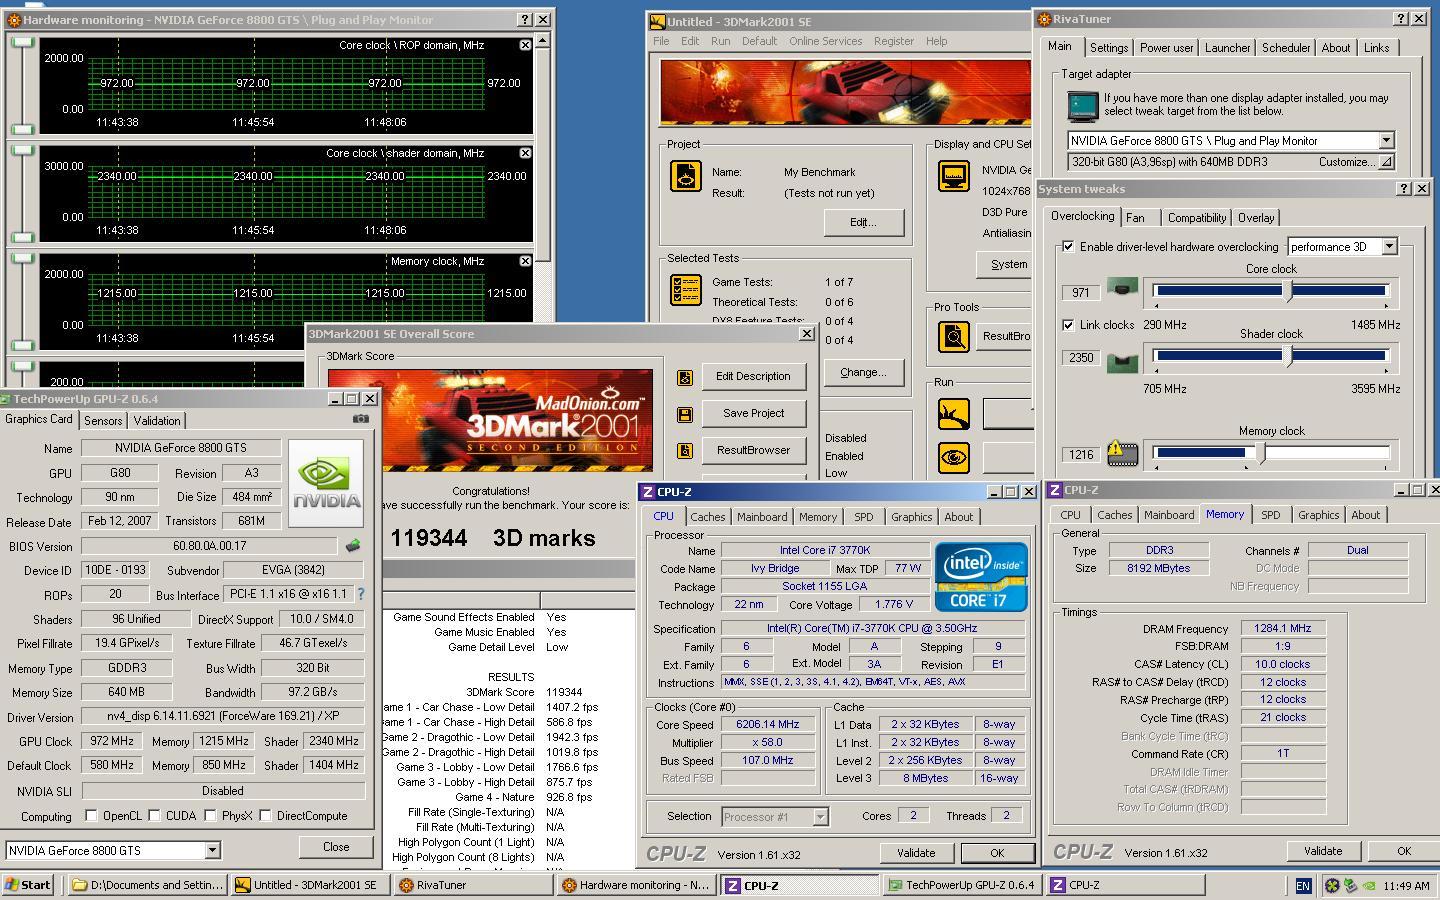This screenshot has height=900, width=1440.
Task: Open the CPU-Z Processor #1 selection dropdown
Action: 820,816
